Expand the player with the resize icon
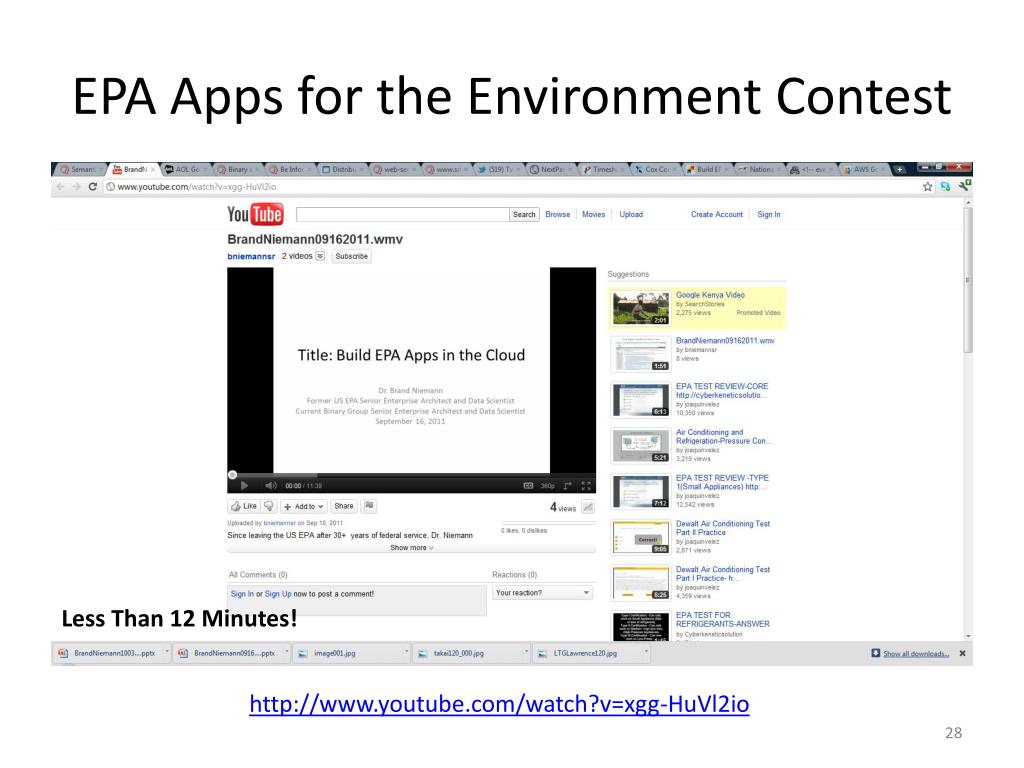This screenshot has width=1024, height=768. (568, 485)
